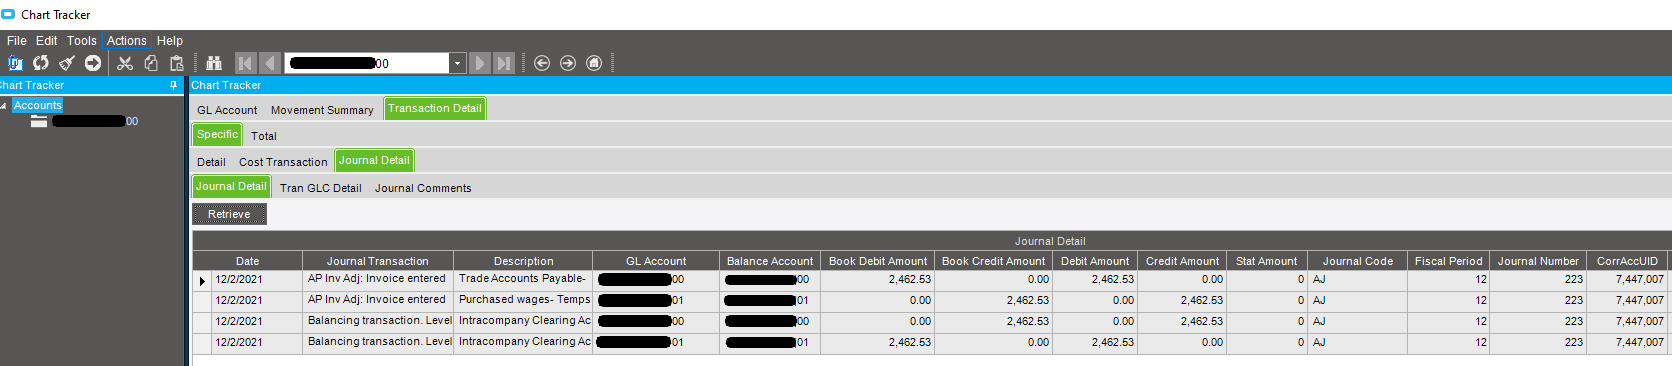The width and height of the screenshot is (1672, 366).
Task: Open the Help menu
Action: pos(170,41)
